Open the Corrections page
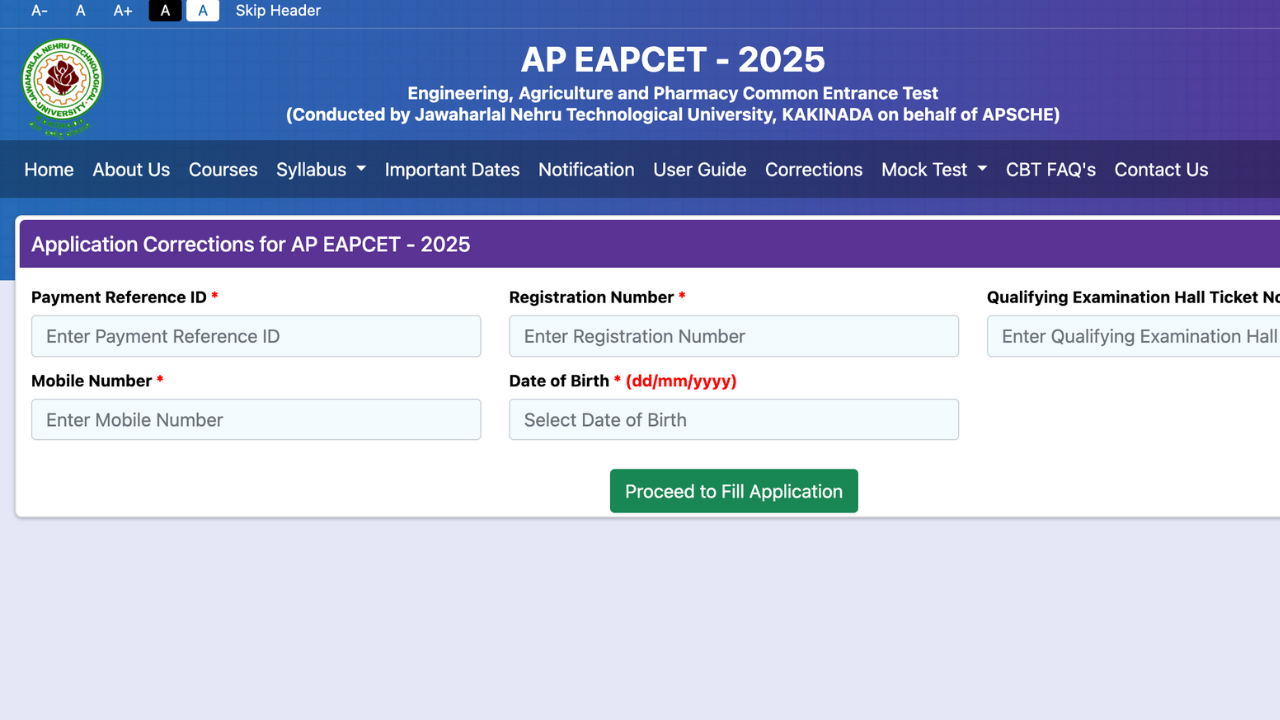 point(814,170)
